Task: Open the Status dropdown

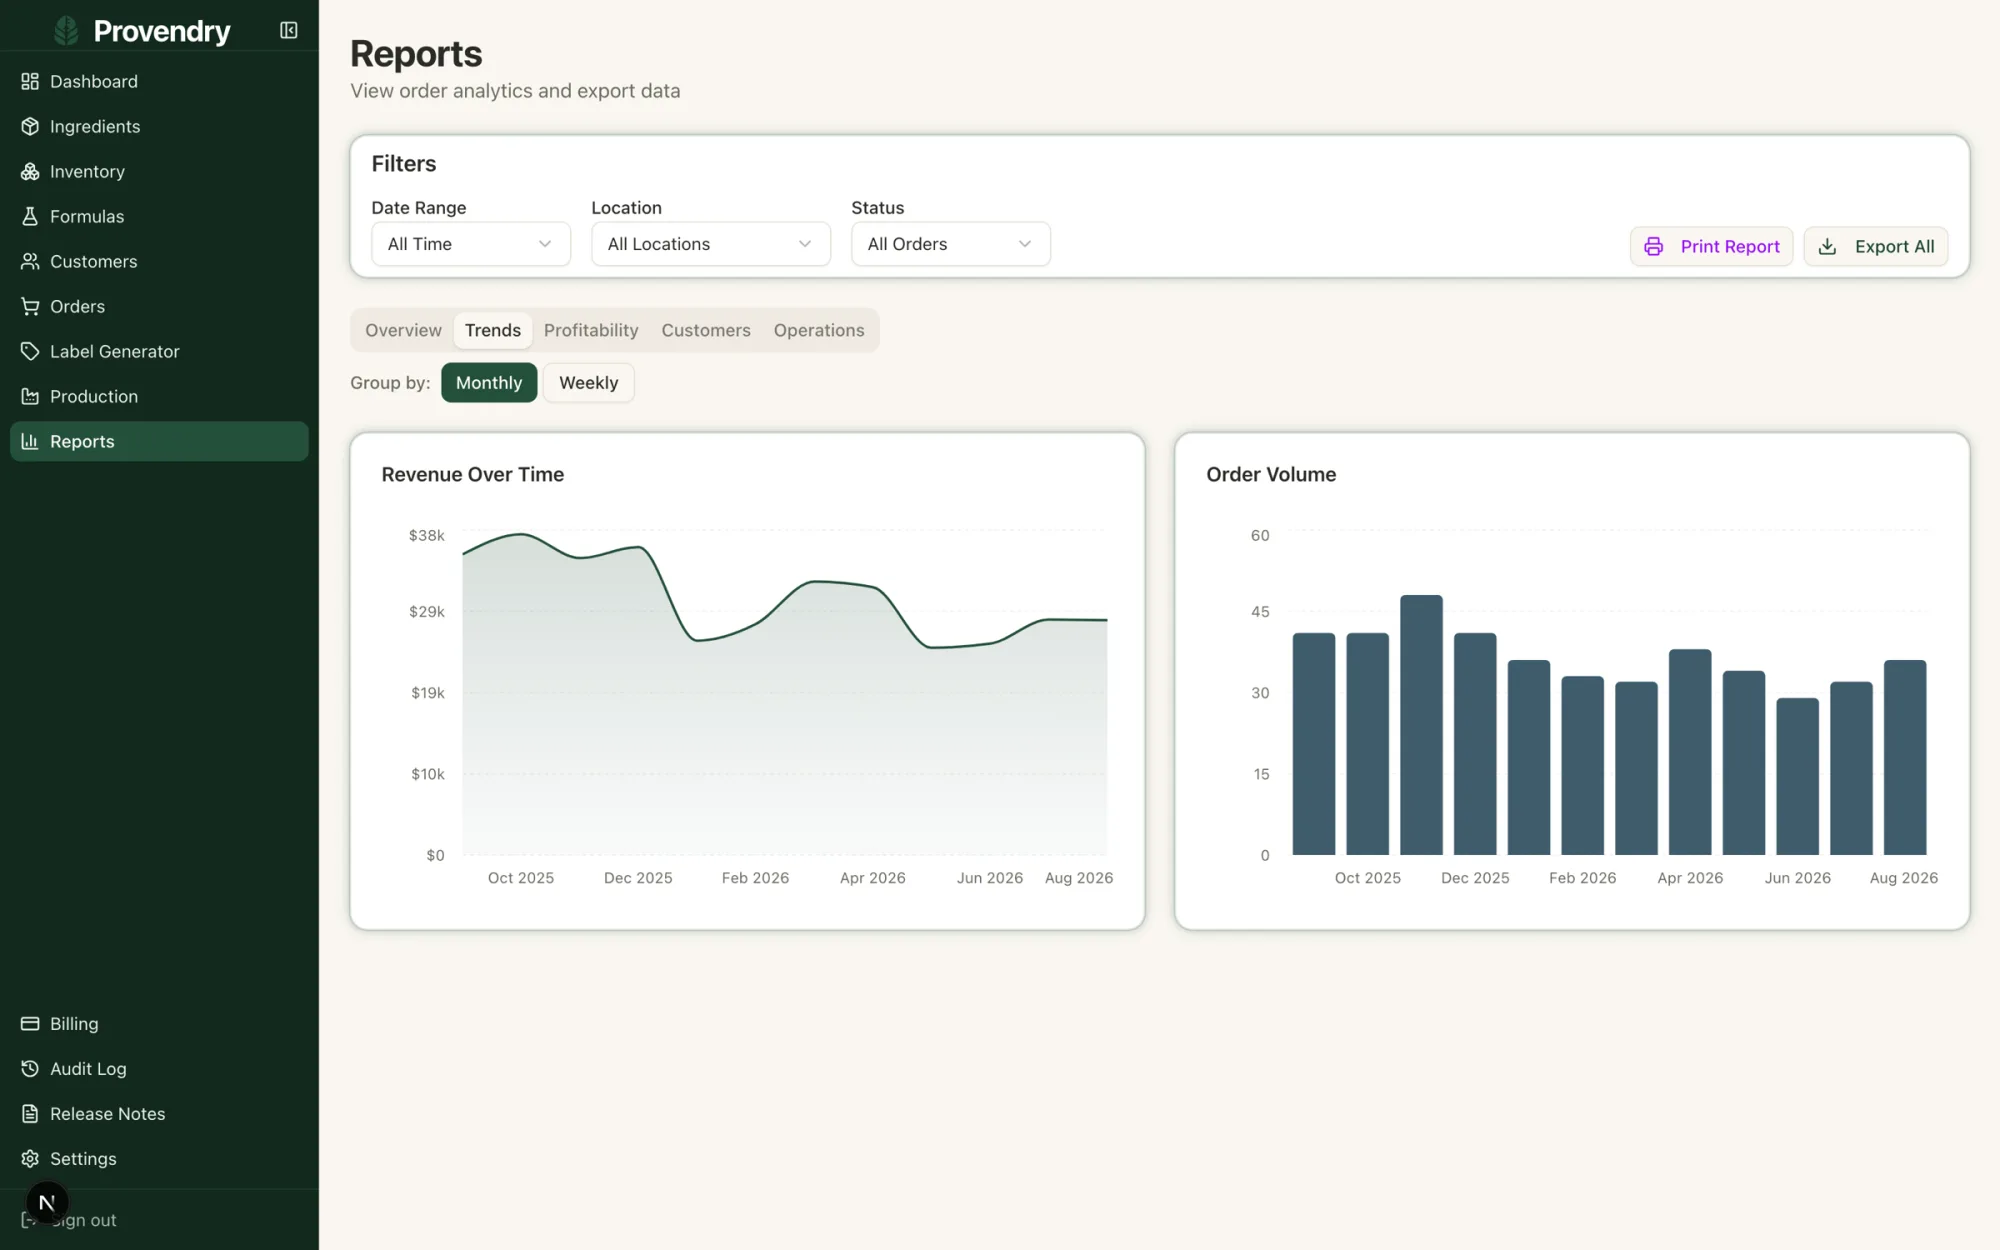Action: (x=951, y=244)
